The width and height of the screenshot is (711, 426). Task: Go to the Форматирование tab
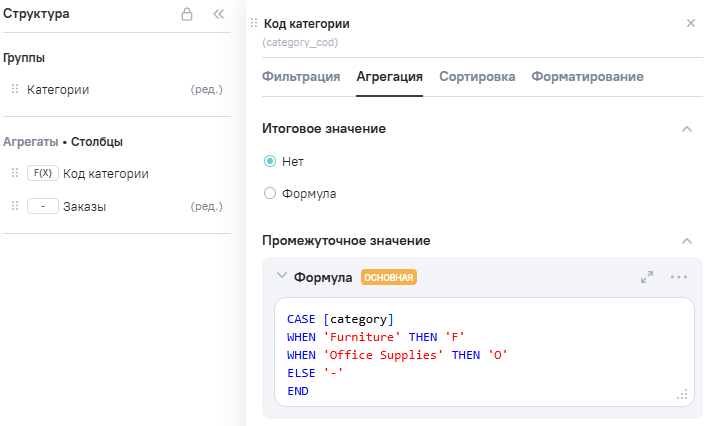coord(587,76)
